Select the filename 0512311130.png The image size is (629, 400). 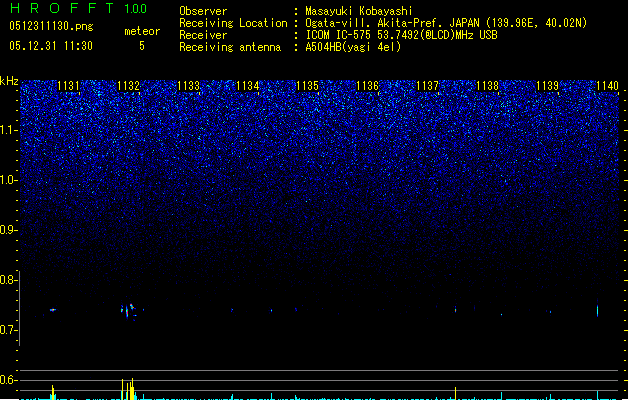point(51,26)
